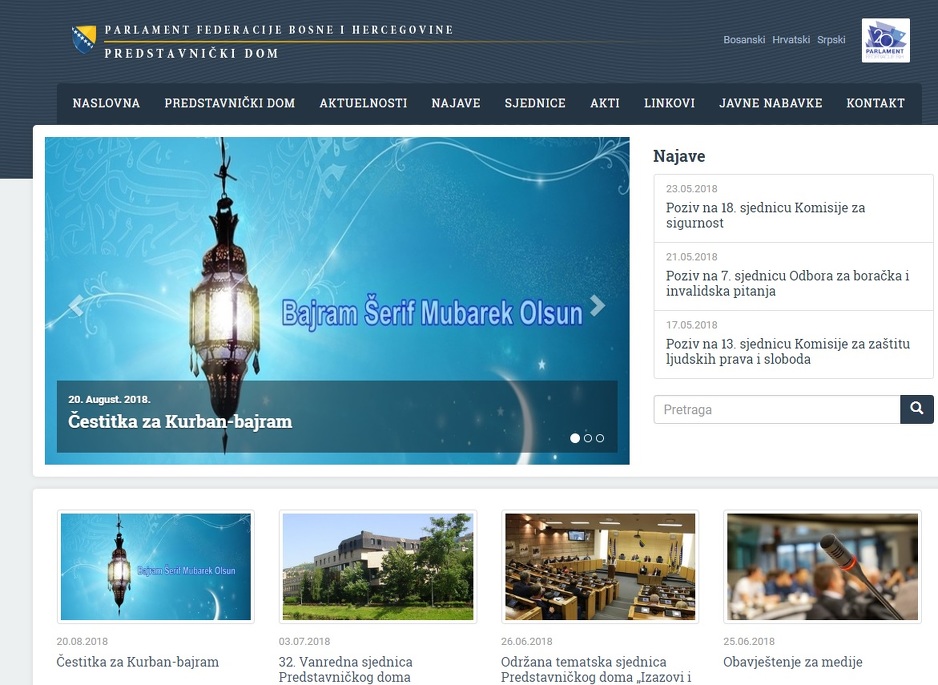
Task: Open the Sjednice menu item
Action: [535, 103]
